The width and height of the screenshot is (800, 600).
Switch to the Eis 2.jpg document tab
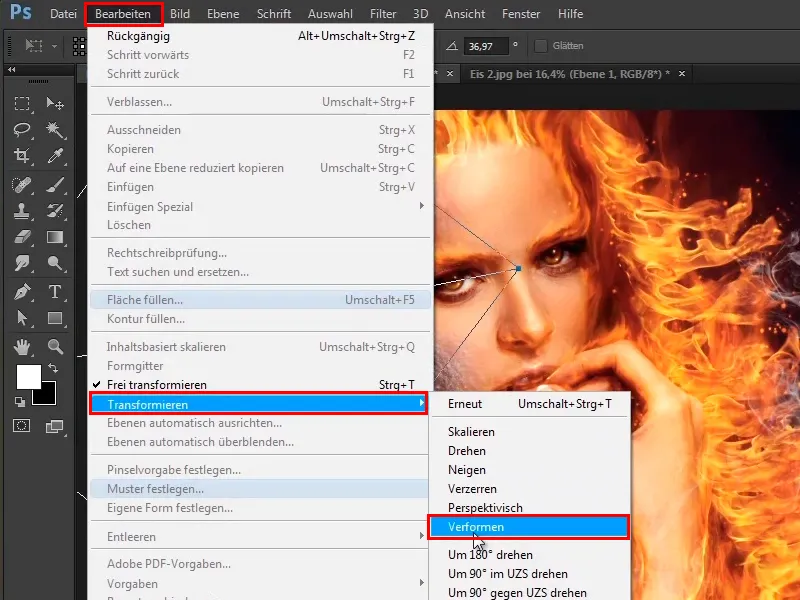[x=570, y=74]
